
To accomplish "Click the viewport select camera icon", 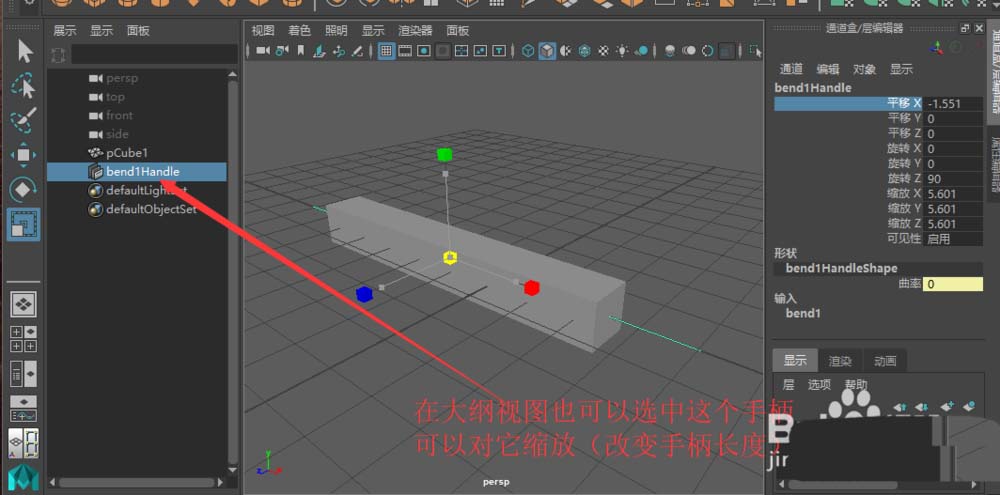I will pos(263,50).
